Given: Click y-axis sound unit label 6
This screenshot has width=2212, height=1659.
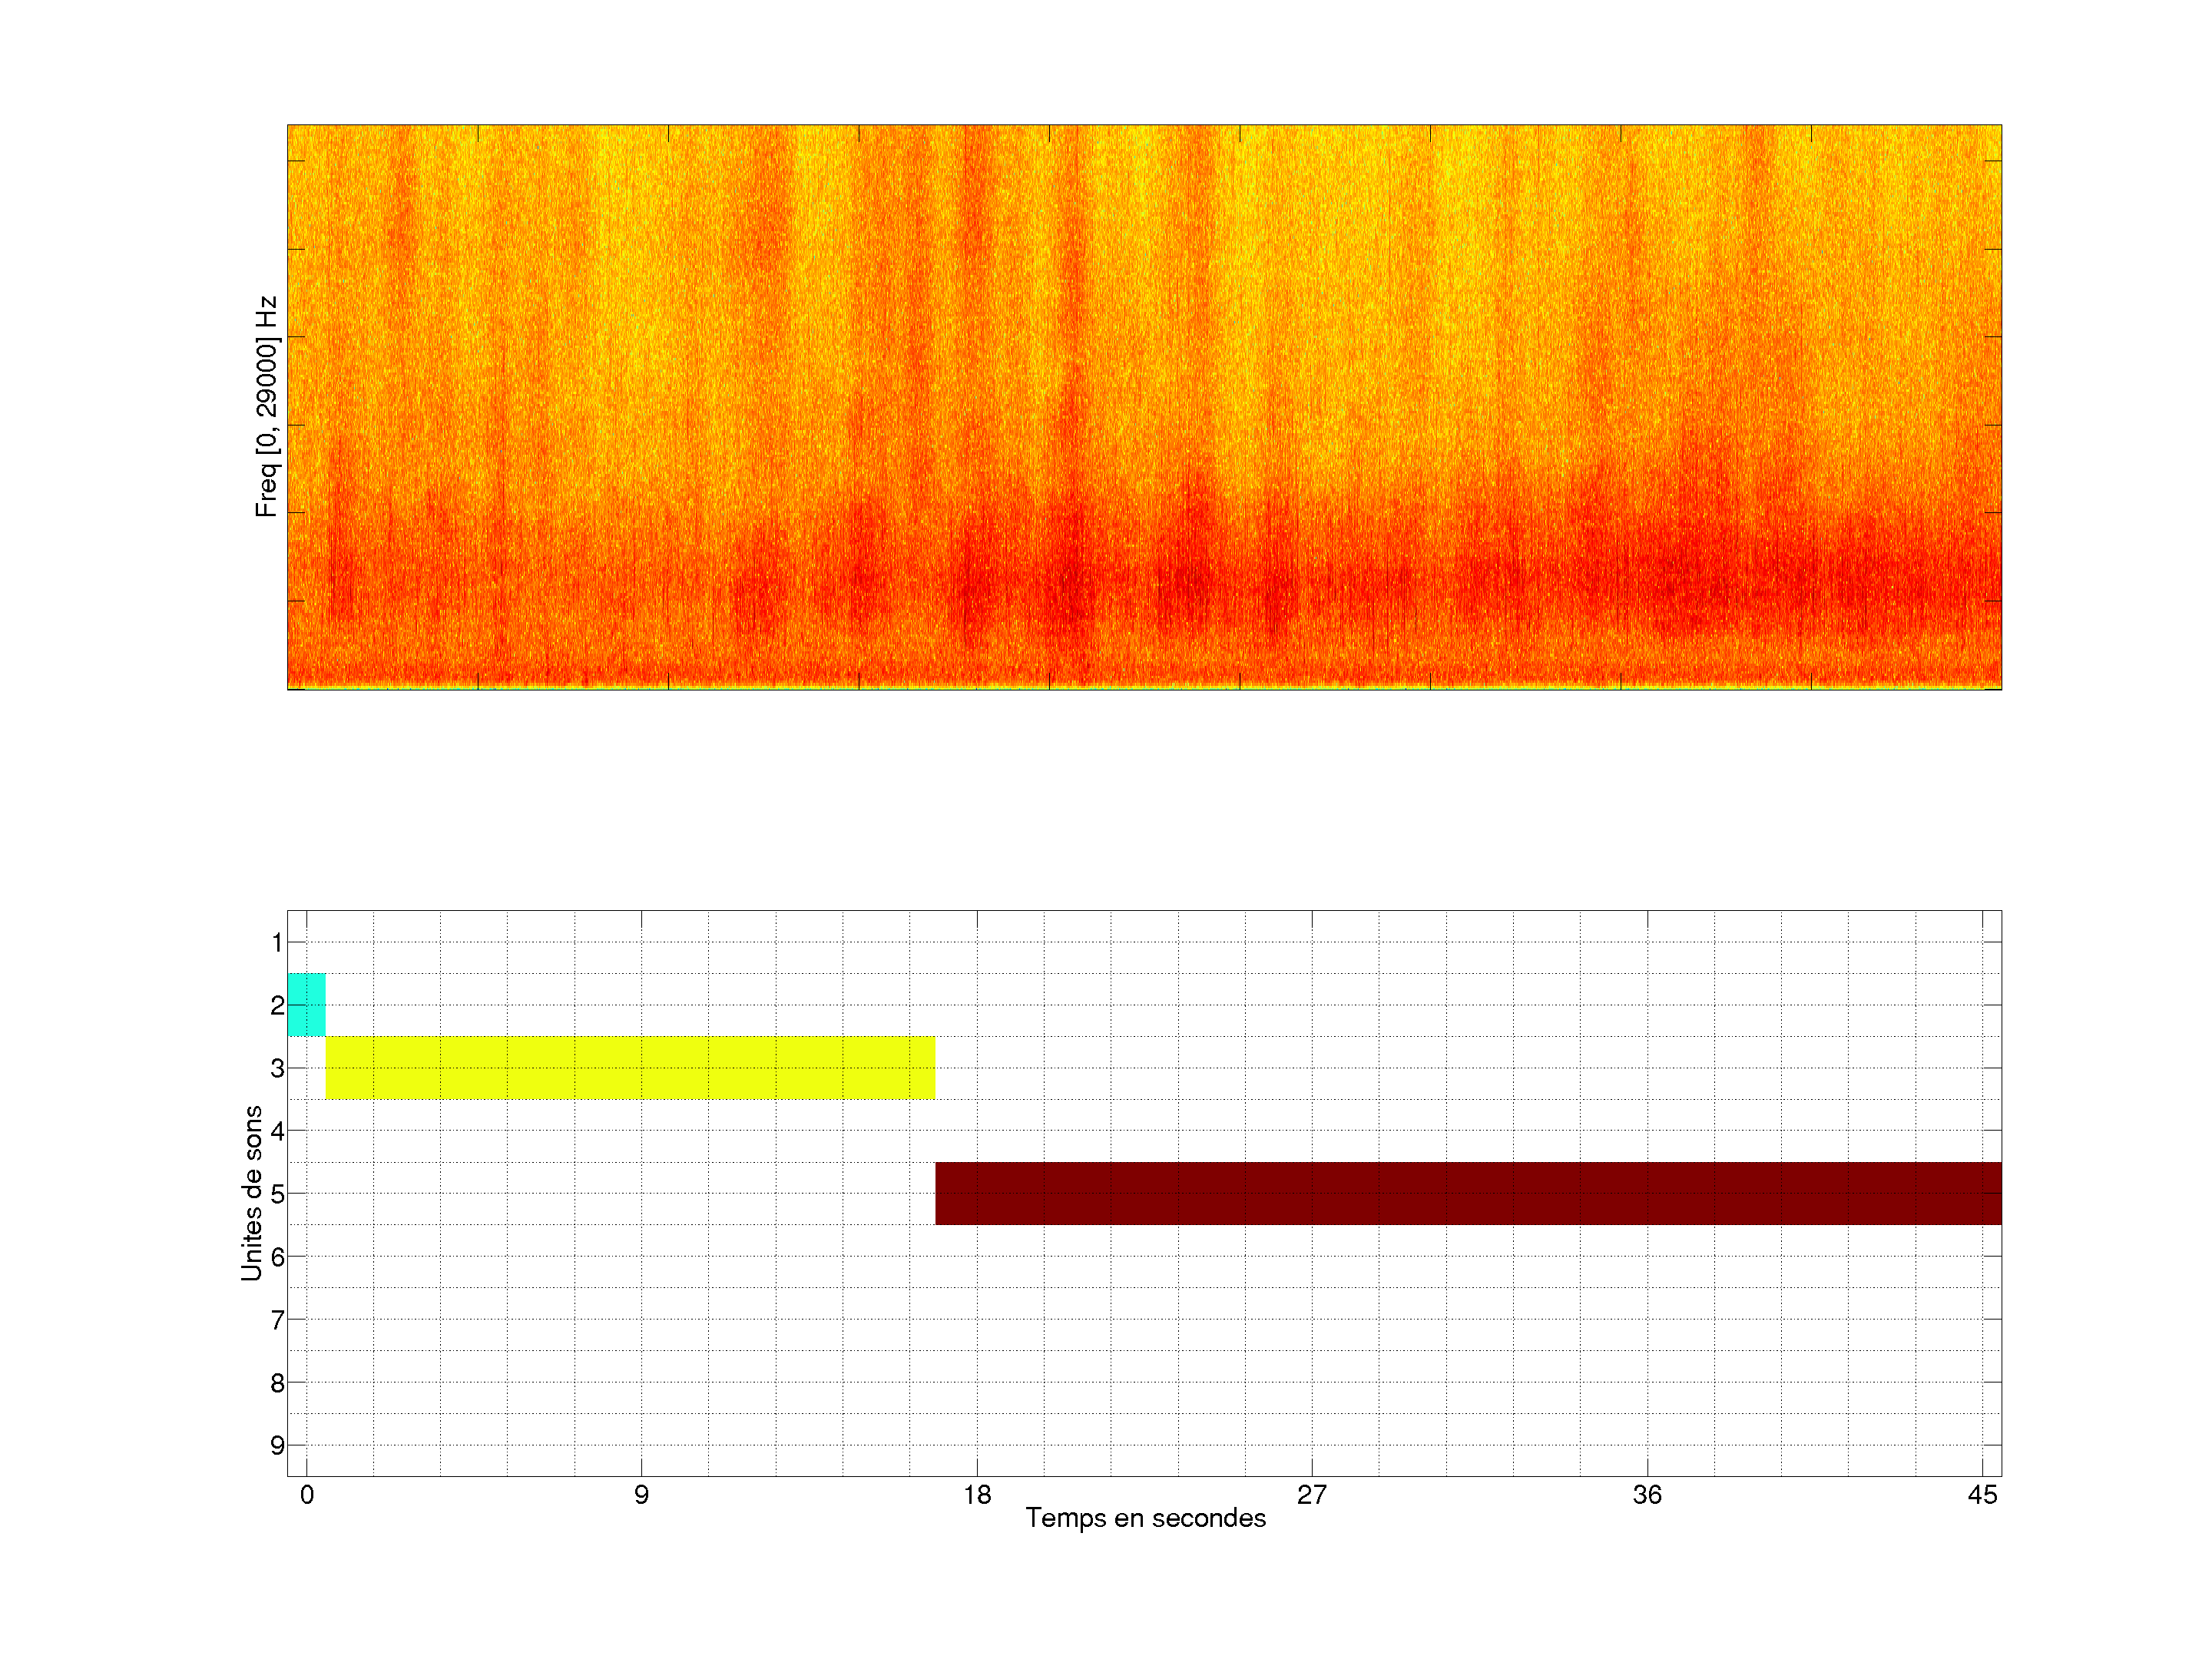Looking at the screenshot, I should 277,1257.
